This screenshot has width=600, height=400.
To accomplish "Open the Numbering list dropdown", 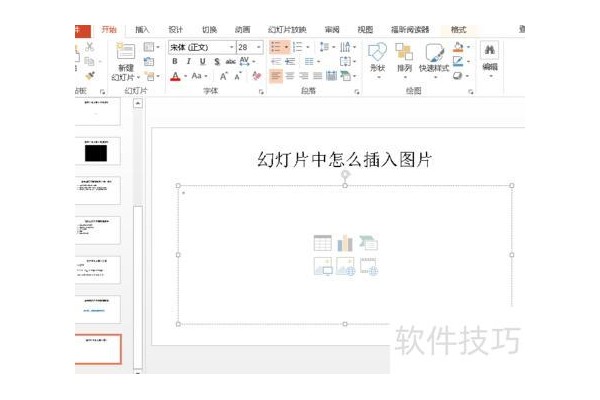I will [308, 47].
